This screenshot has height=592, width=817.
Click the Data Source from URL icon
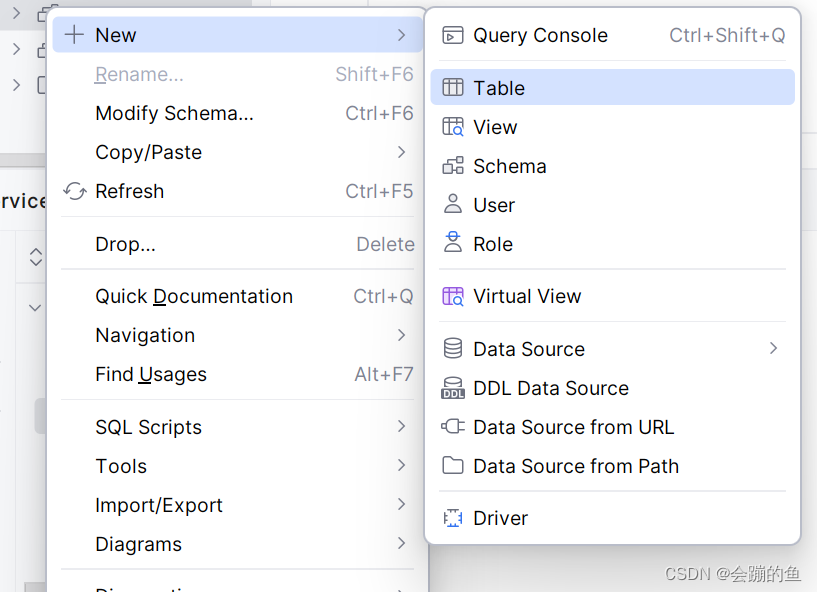click(x=453, y=427)
